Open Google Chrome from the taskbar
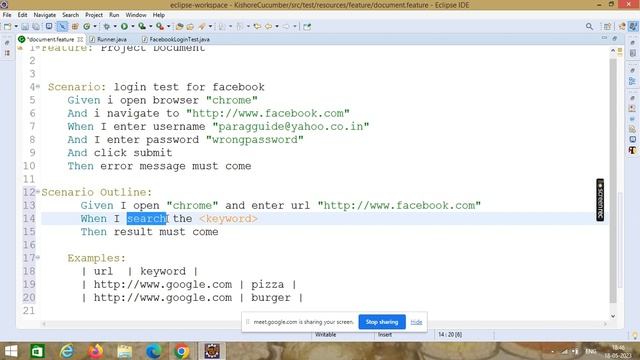This screenshot has height=360, width=640. [x=182, y=351]
